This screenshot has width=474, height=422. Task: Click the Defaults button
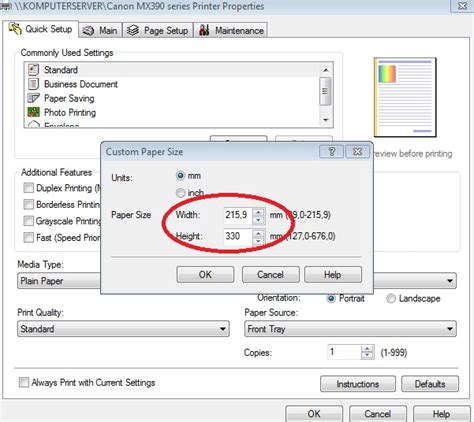[430, 384]
